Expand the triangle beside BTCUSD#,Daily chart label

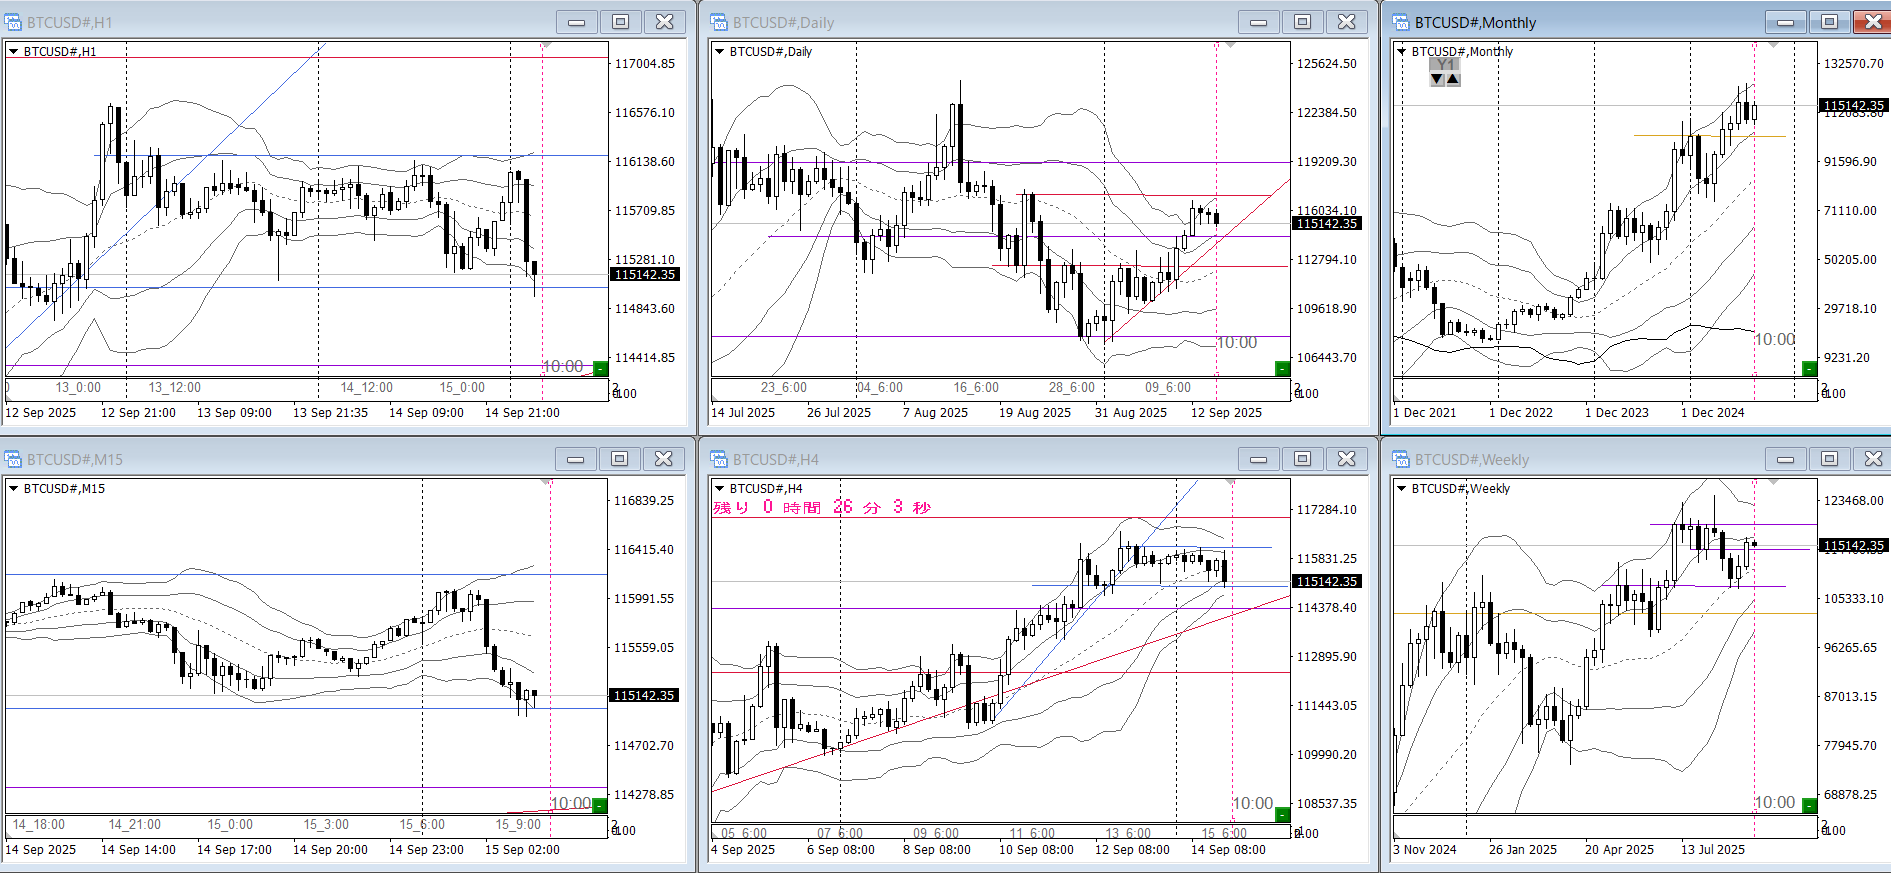719,51
